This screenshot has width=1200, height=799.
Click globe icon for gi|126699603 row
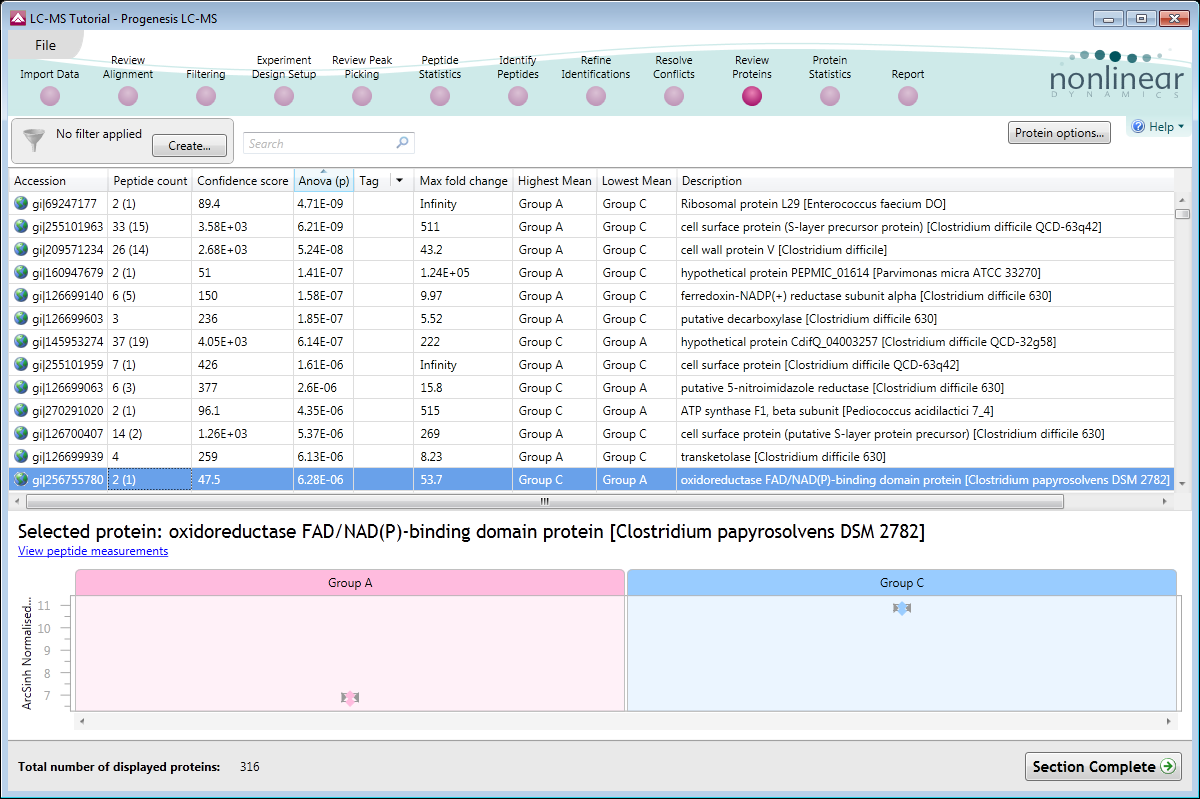coord(21,319)
